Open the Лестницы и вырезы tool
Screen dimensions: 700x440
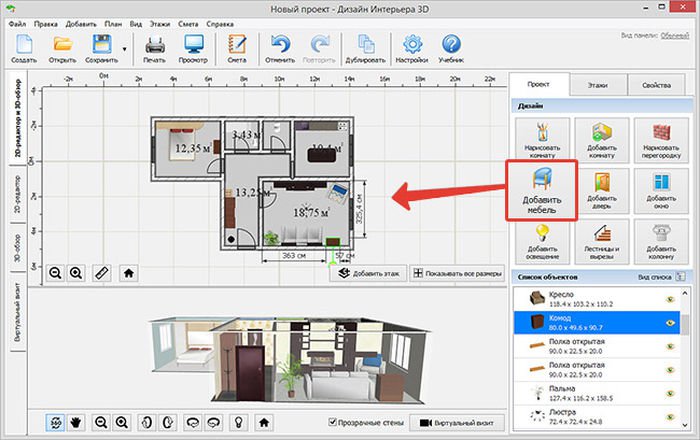601,240
